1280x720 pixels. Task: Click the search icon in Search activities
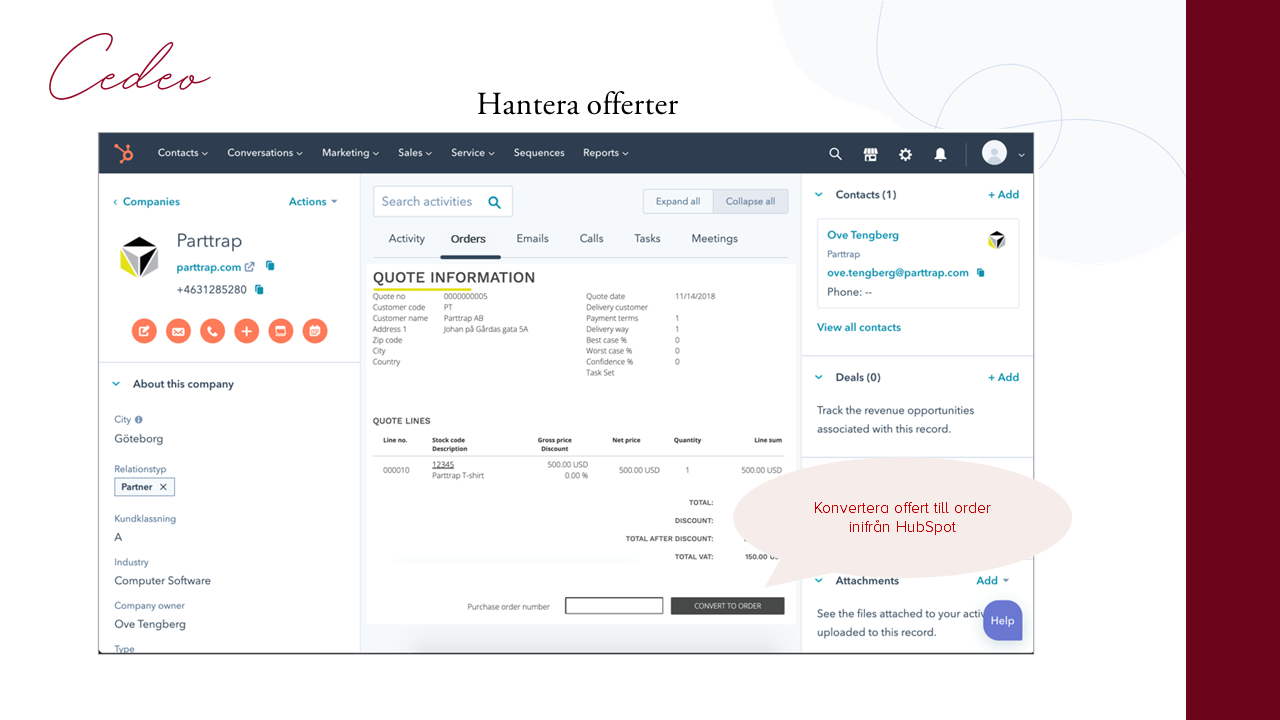(x=494, y=202)
